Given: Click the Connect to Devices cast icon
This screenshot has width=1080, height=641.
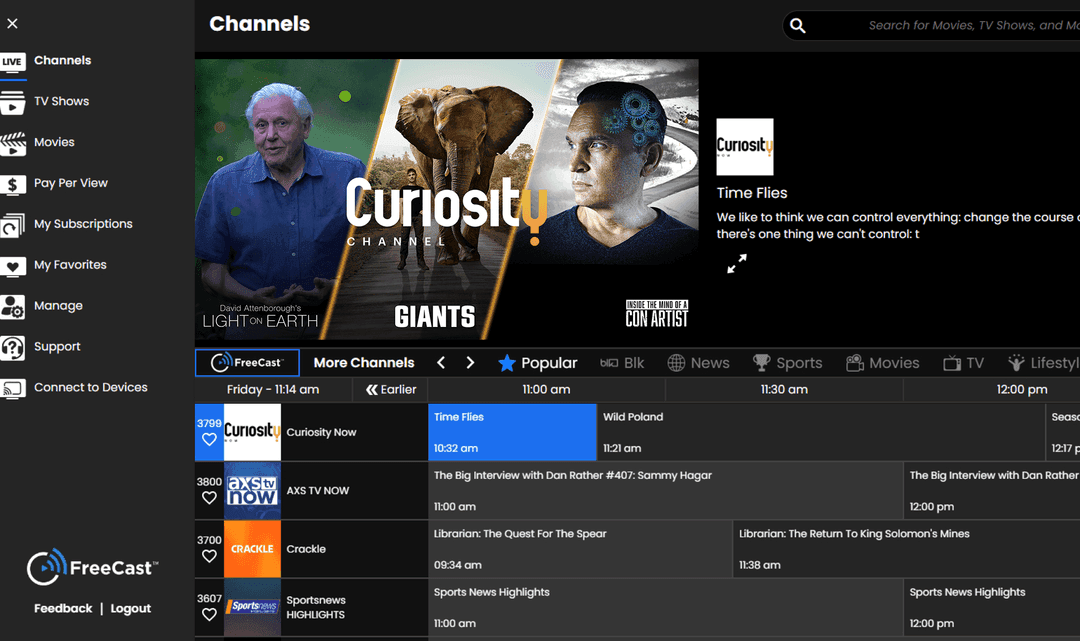Looking at the screenshot, I should coord(12,388).
